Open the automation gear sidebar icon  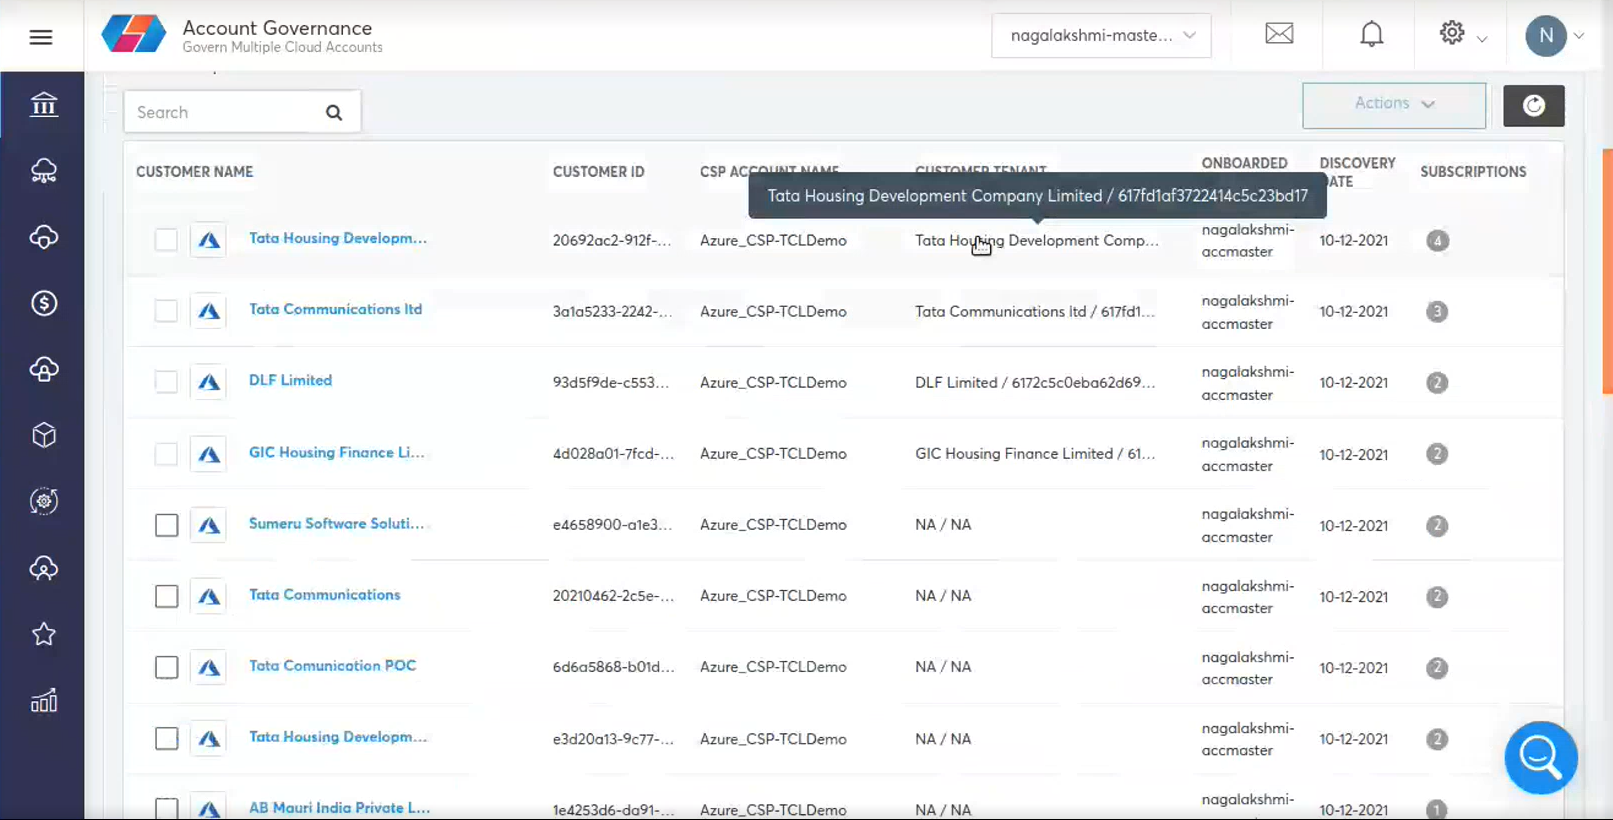tap(43, 501)
